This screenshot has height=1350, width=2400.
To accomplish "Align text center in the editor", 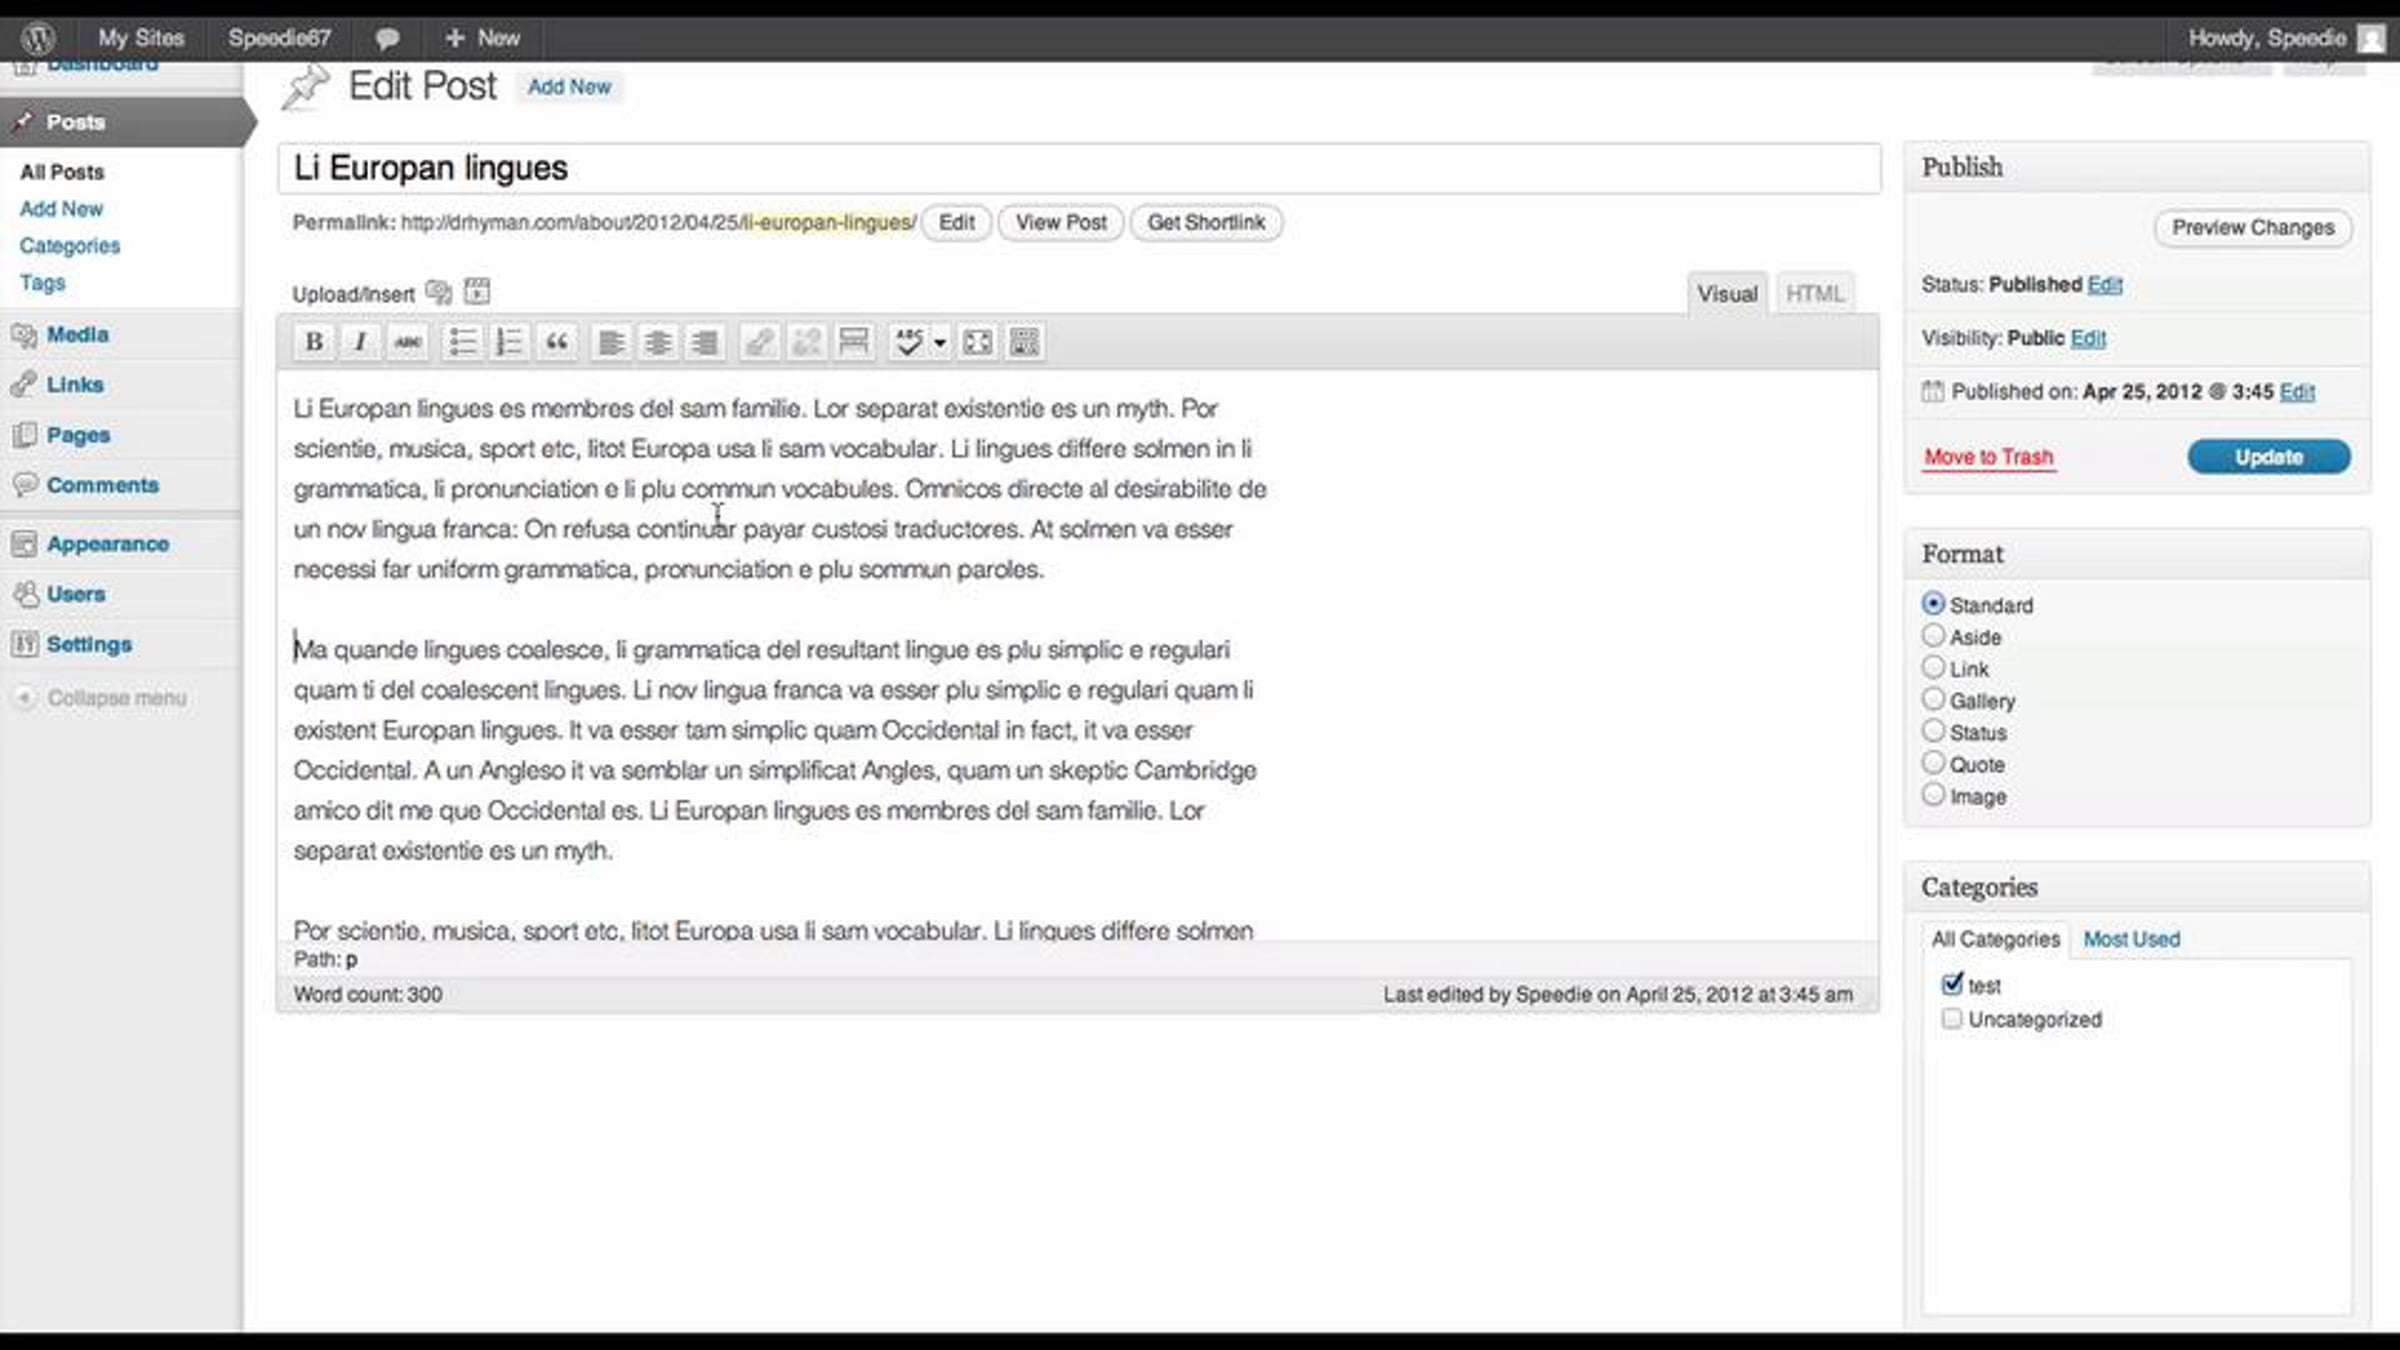I will coord(657,342).
